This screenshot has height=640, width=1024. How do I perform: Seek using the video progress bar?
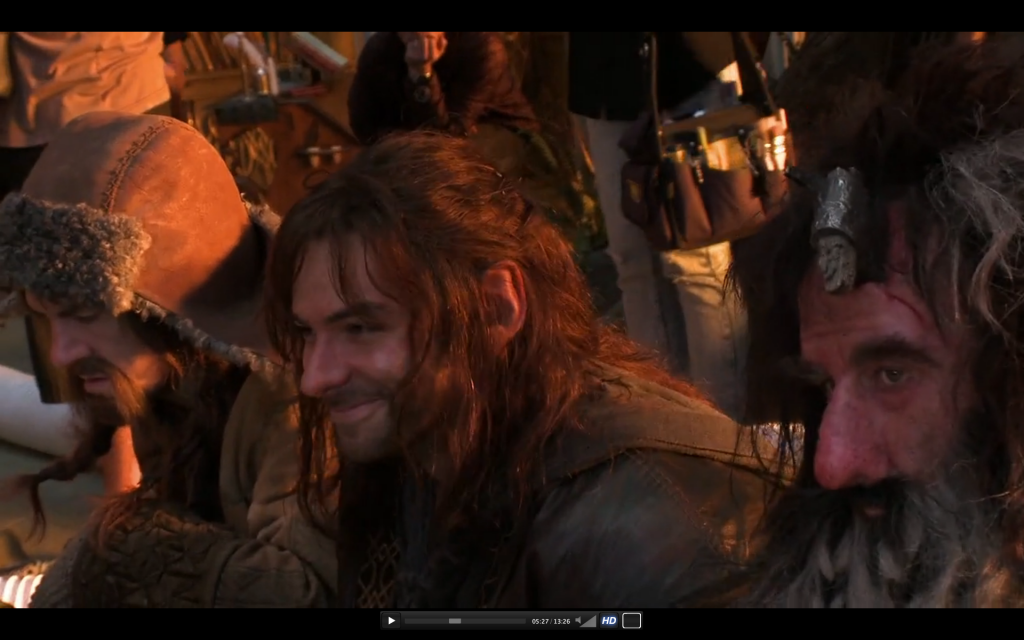coord(465,621)
